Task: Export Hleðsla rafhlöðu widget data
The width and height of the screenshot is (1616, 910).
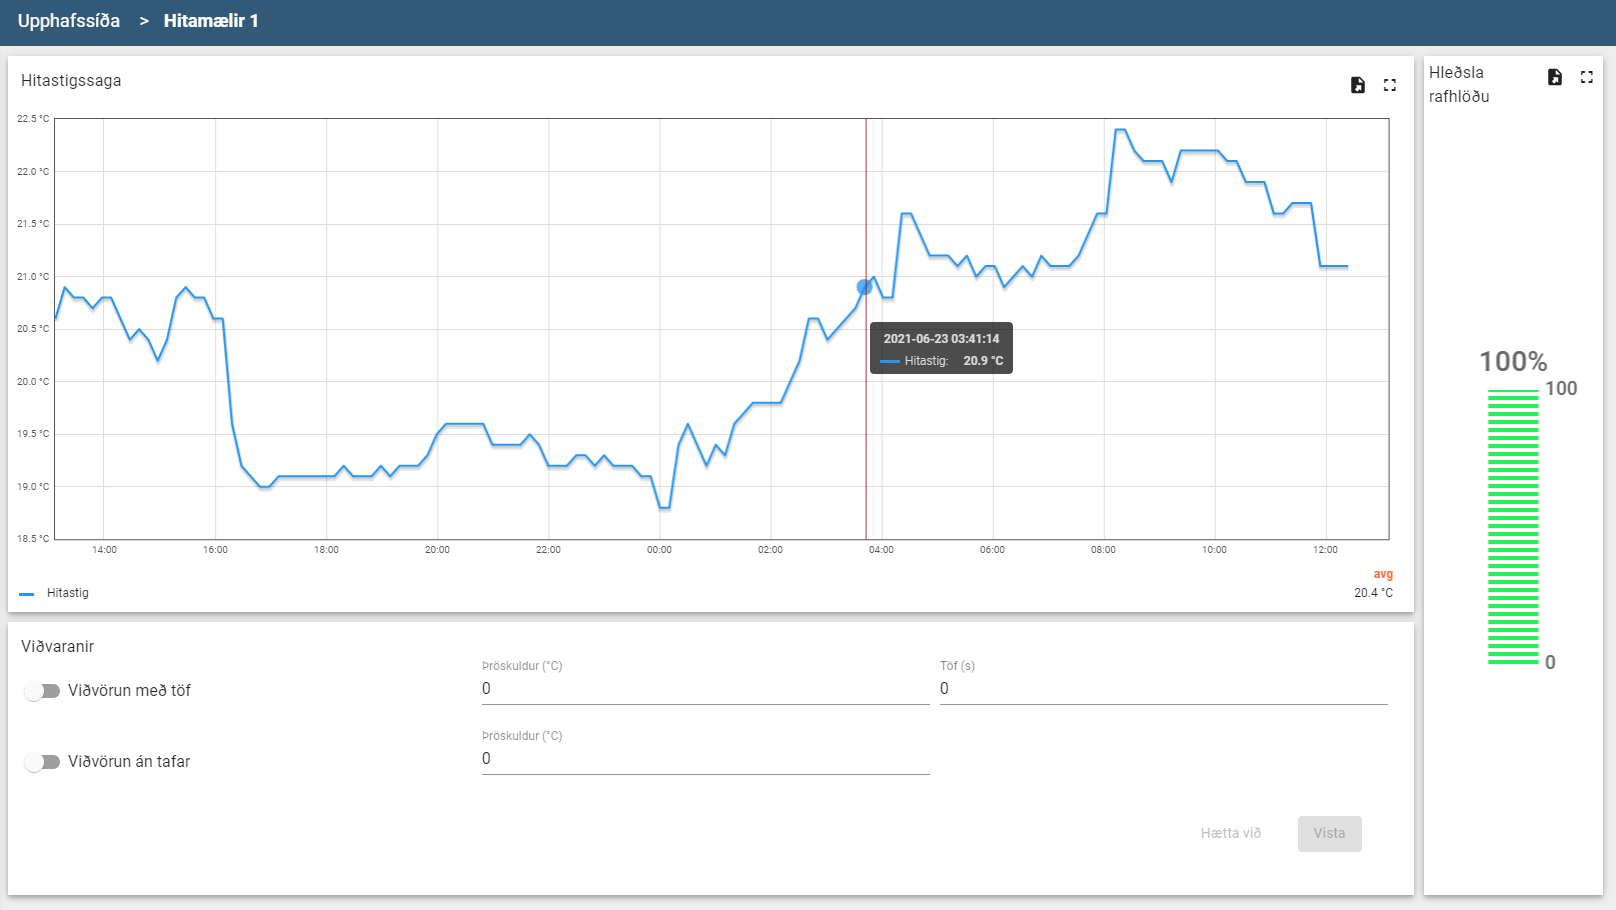Action: tap(1554, 77)
